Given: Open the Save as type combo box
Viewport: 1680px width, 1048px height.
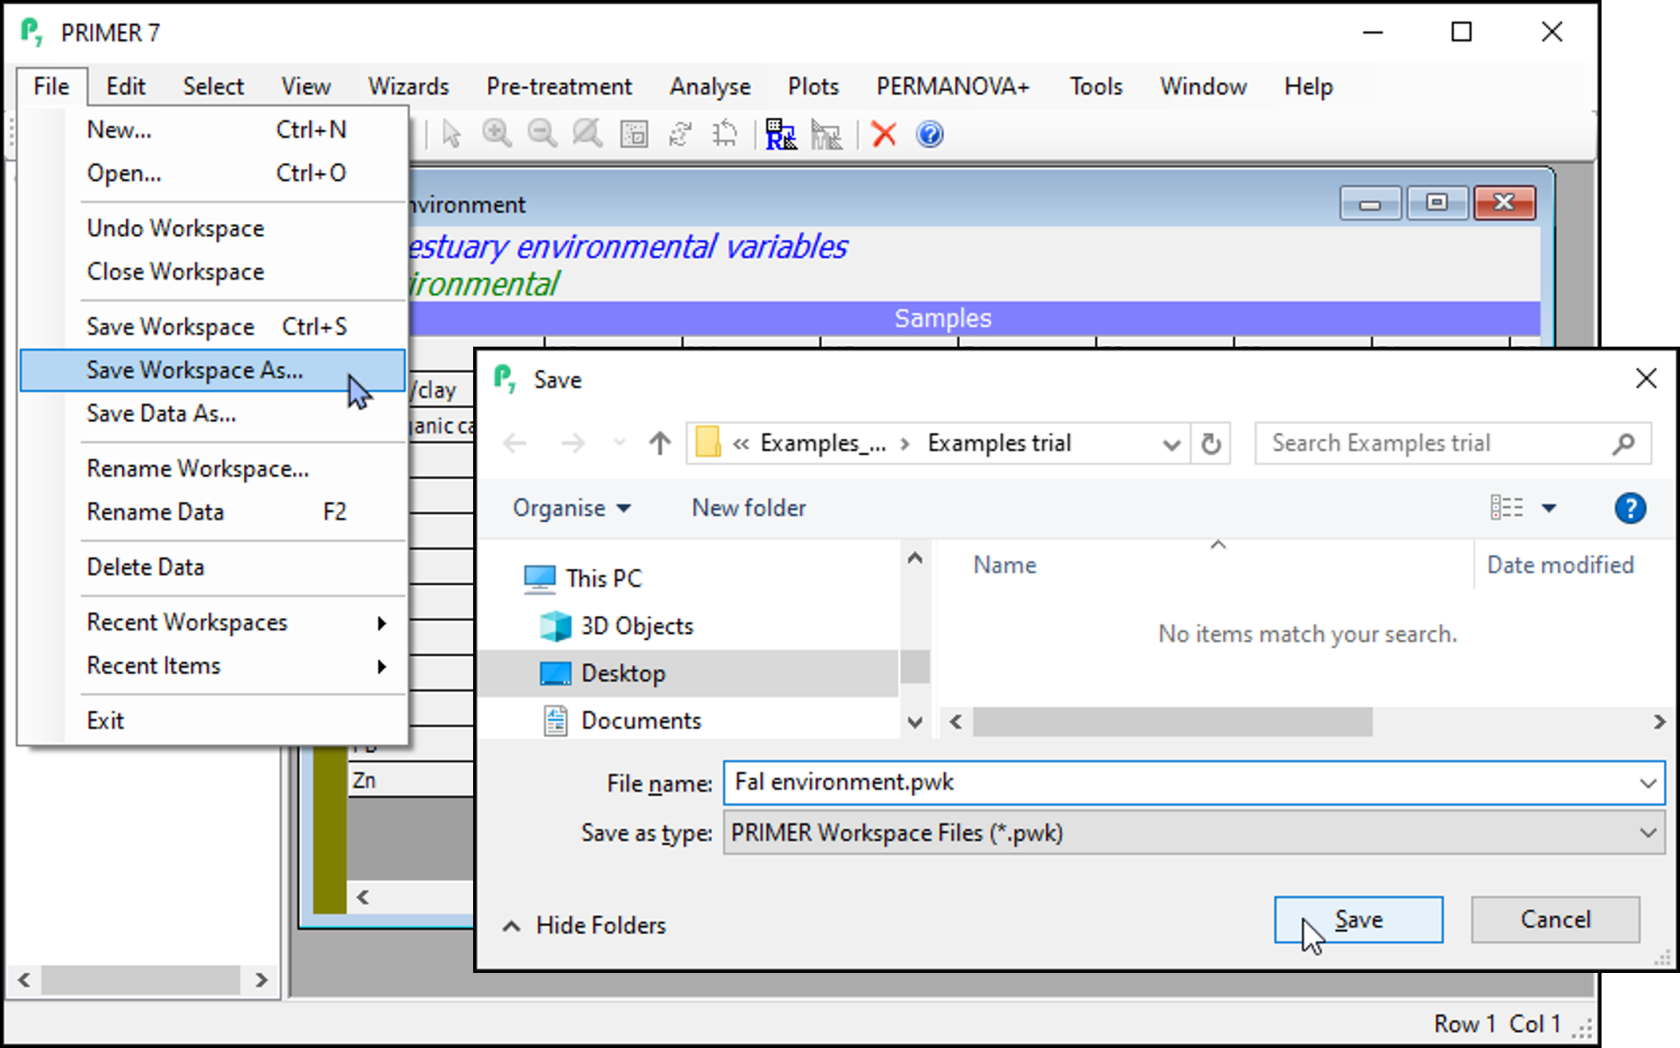Looking at the screenshot, I should click(x=1194, y=833).
